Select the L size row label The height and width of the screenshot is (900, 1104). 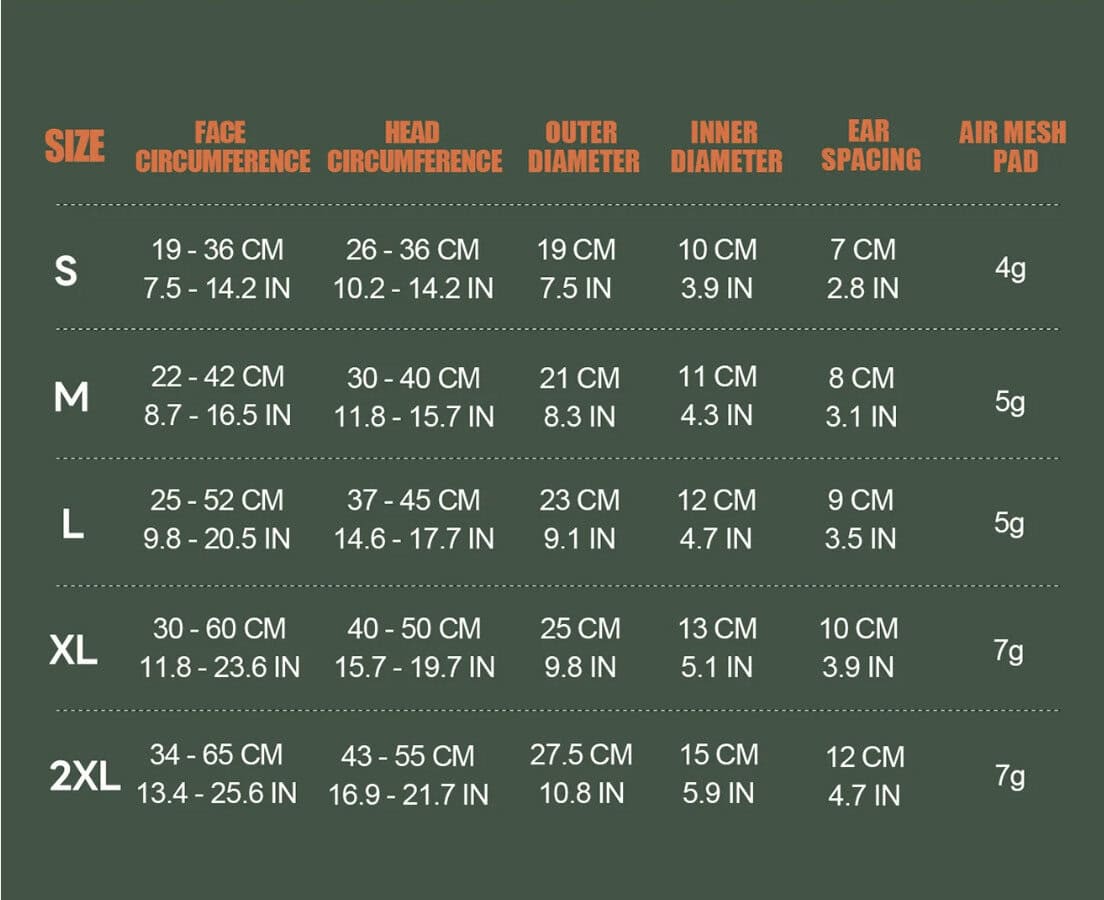pos(73,524)
